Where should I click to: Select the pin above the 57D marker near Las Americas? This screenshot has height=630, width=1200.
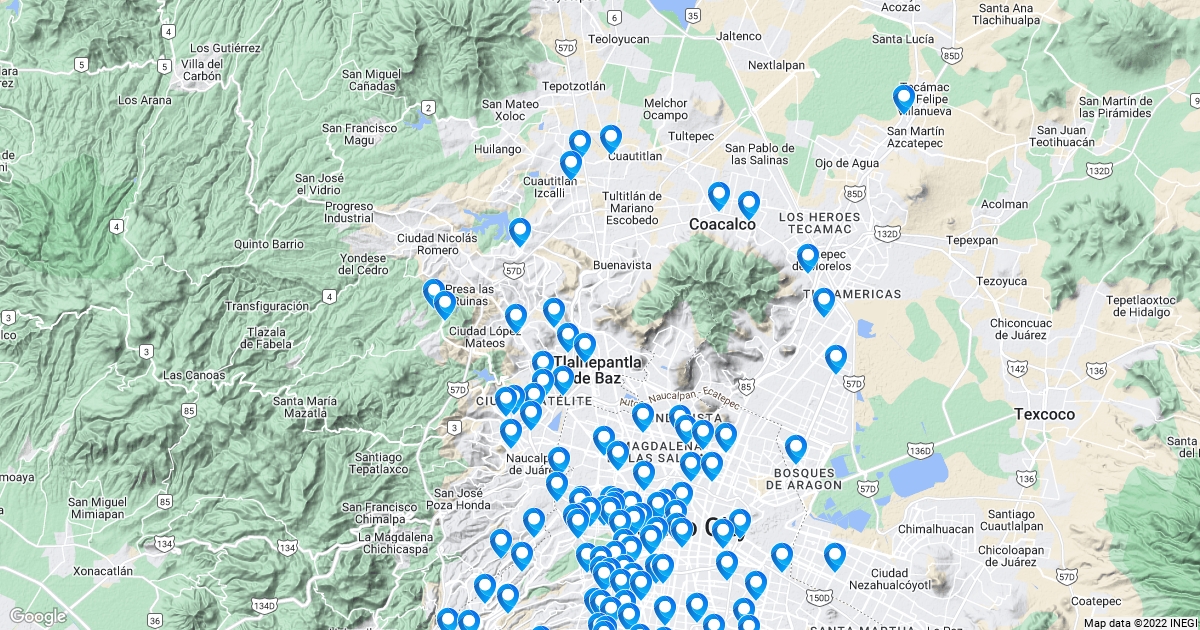[836, 358]
